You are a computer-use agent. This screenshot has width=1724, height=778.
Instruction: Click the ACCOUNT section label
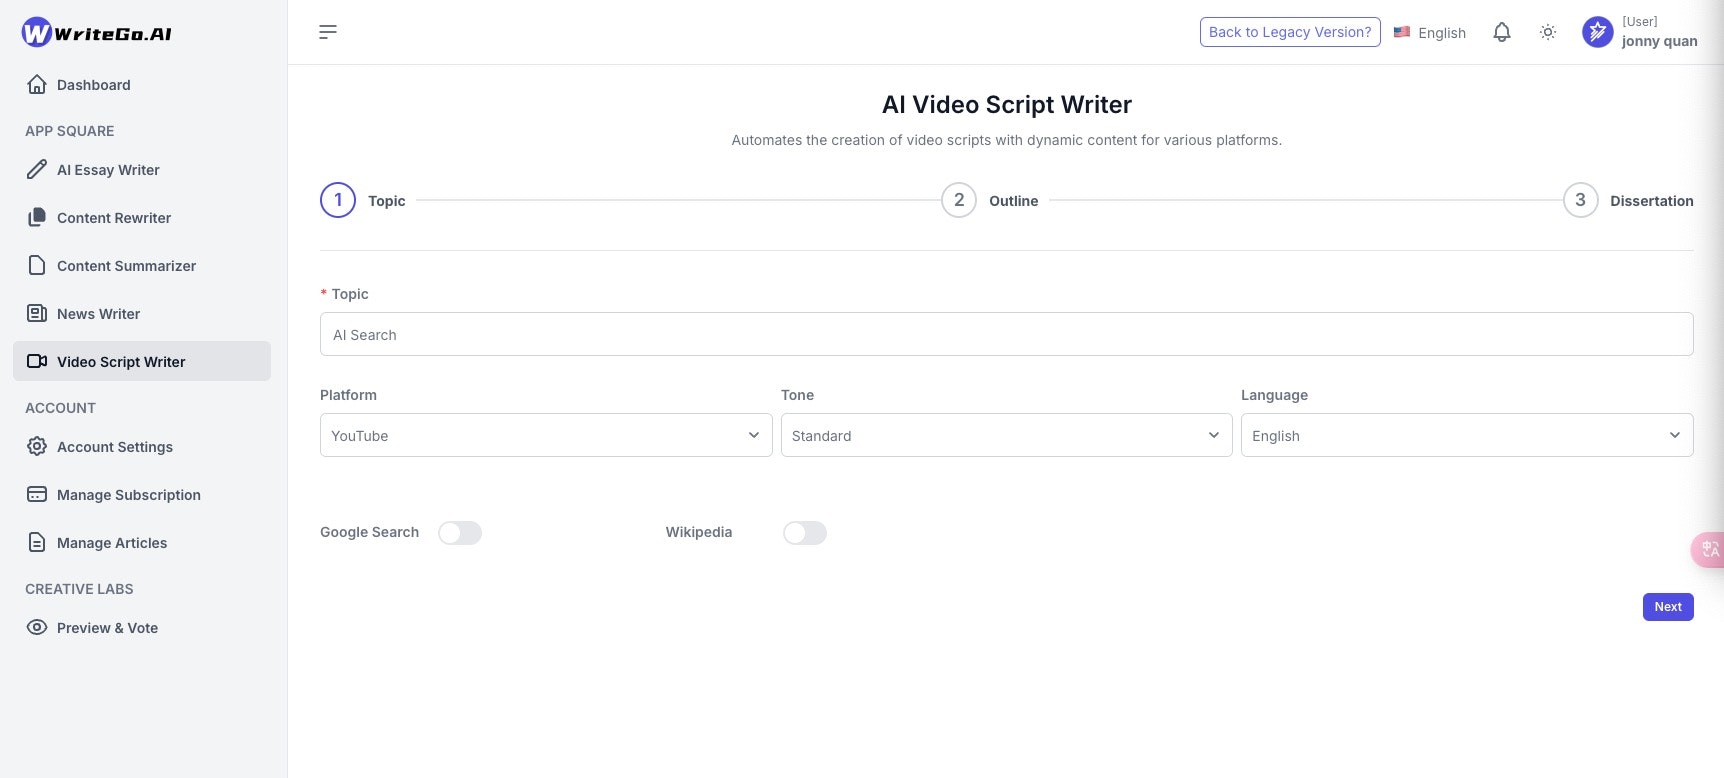[60, 408]
